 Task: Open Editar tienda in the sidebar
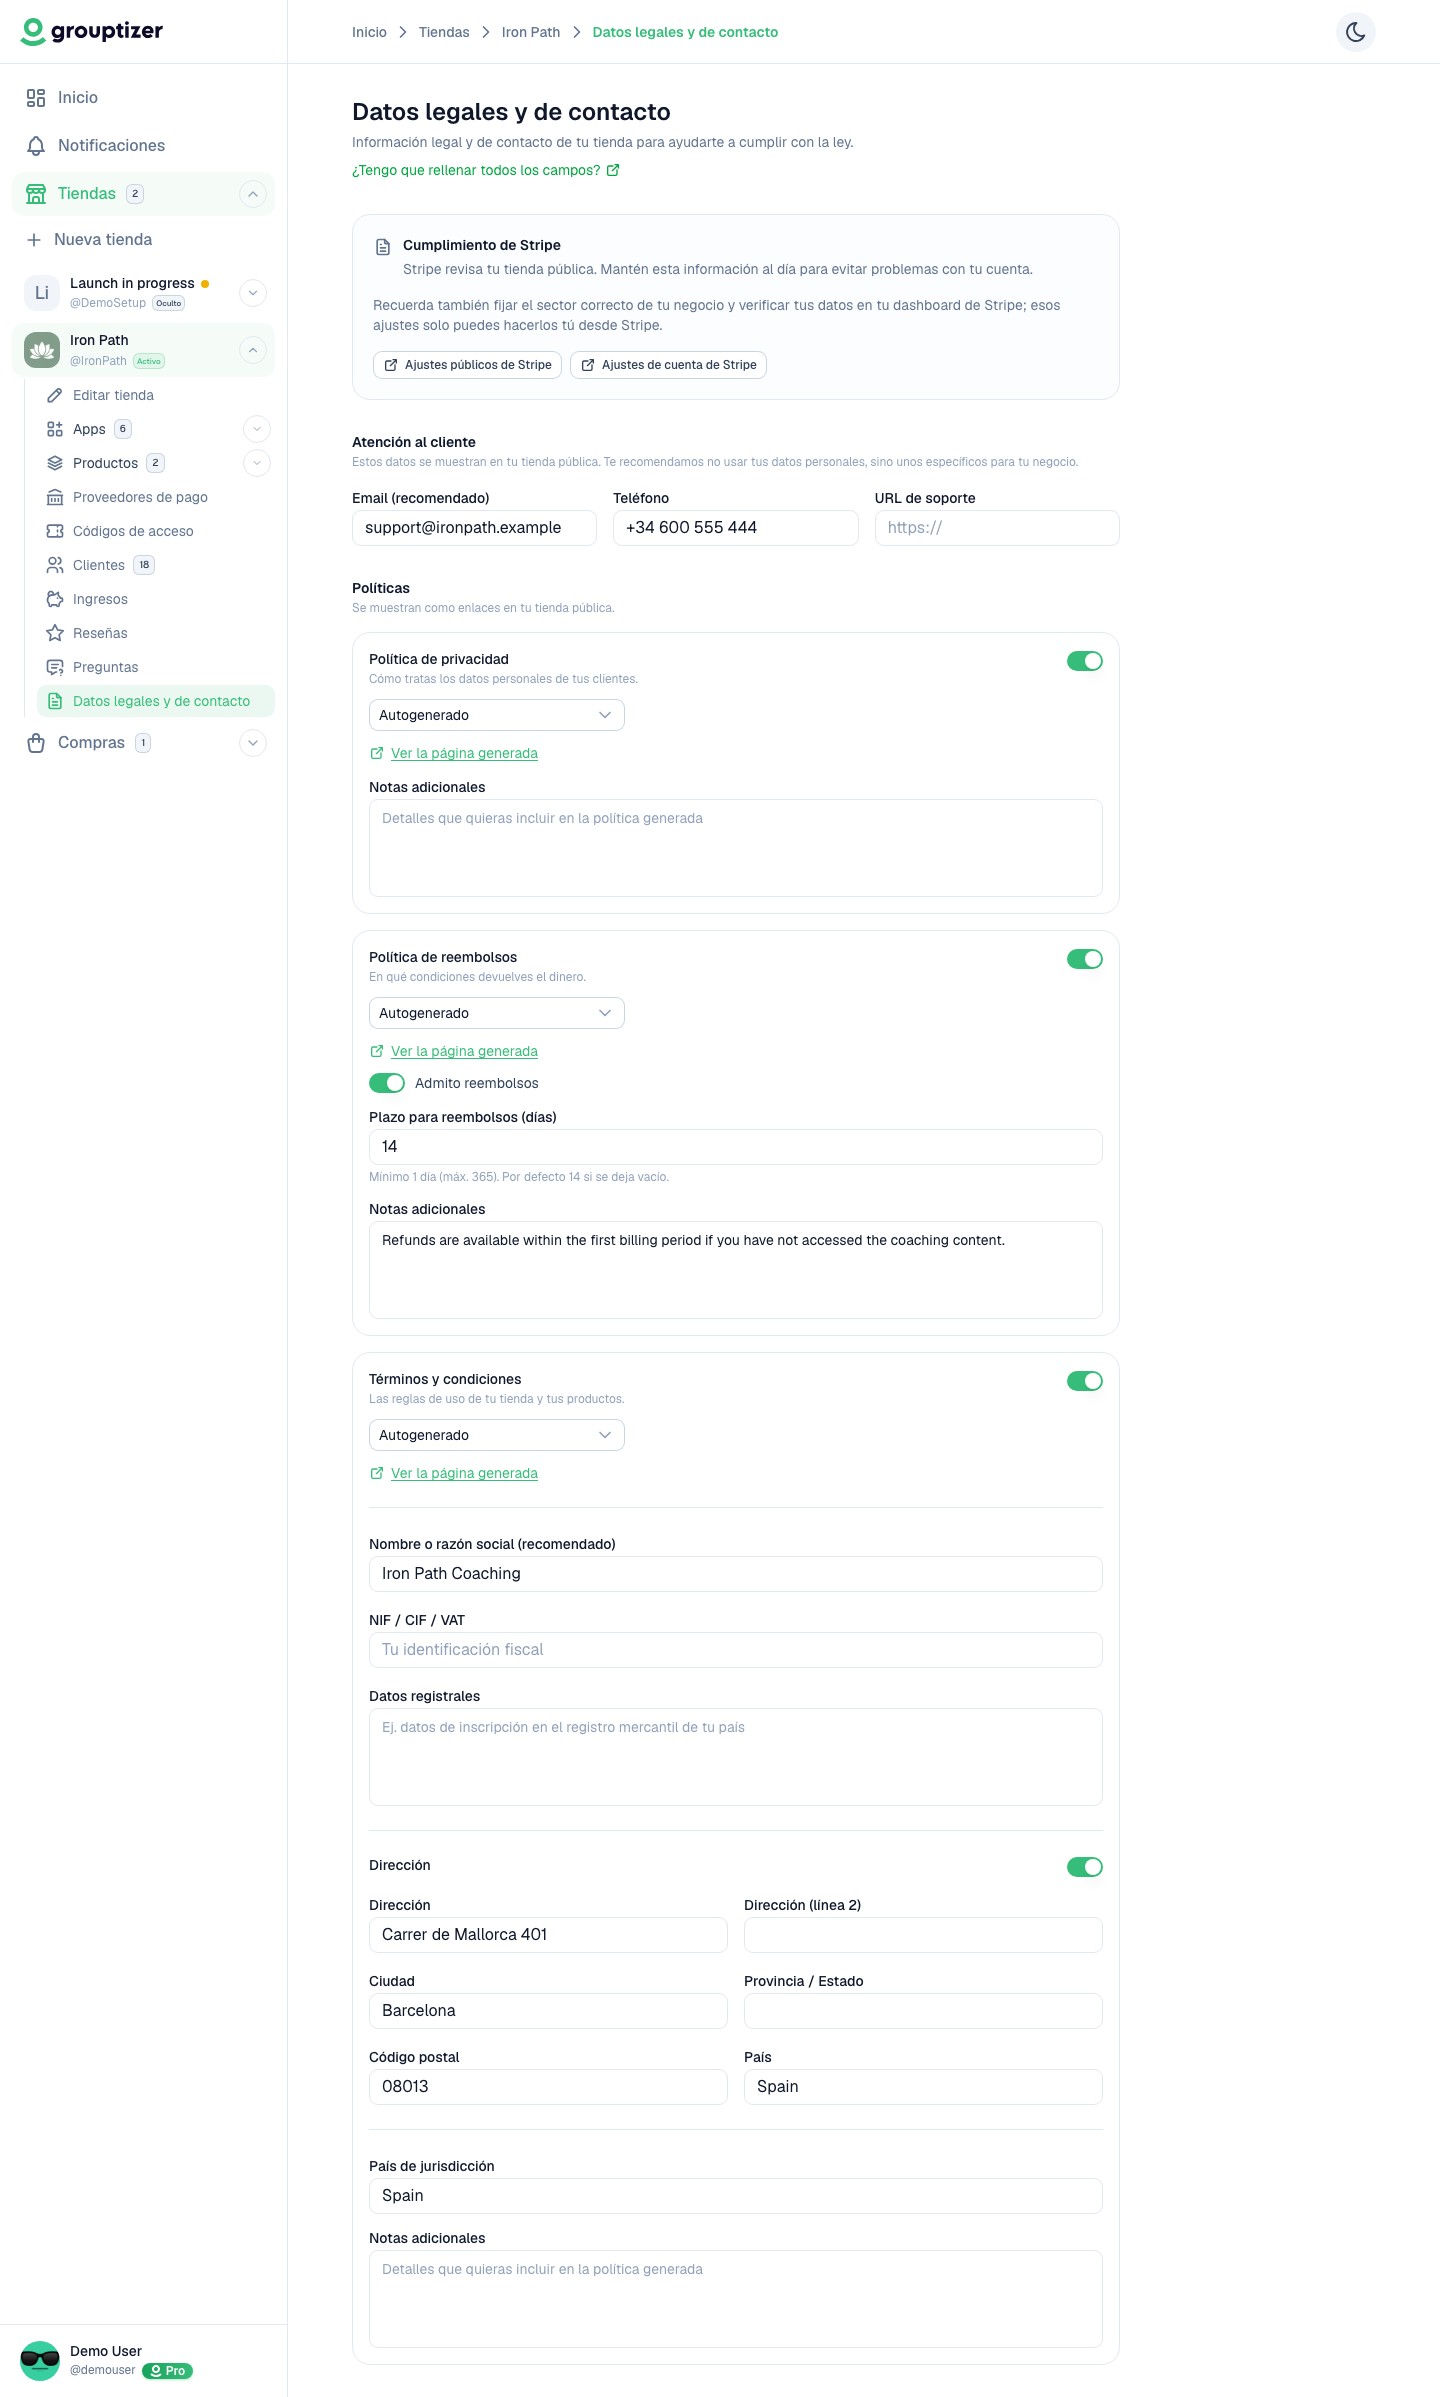click(x=113, y=396)
